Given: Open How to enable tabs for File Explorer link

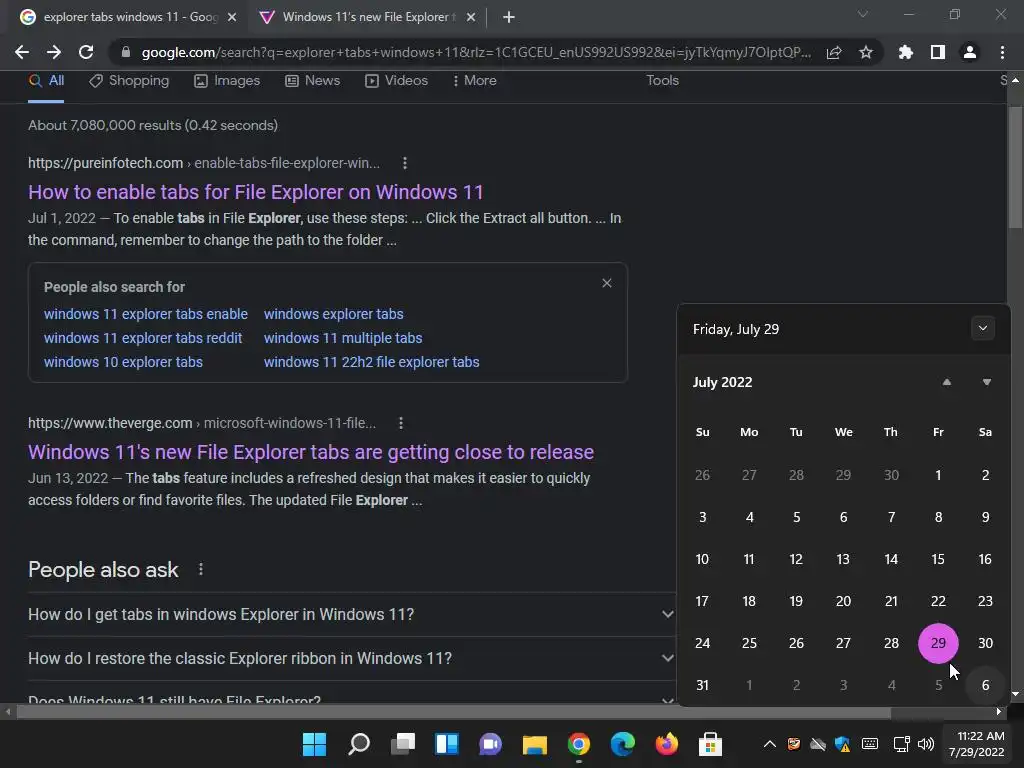Looking at the screenshot, I should pyautogui.click(x=255, y=192).
